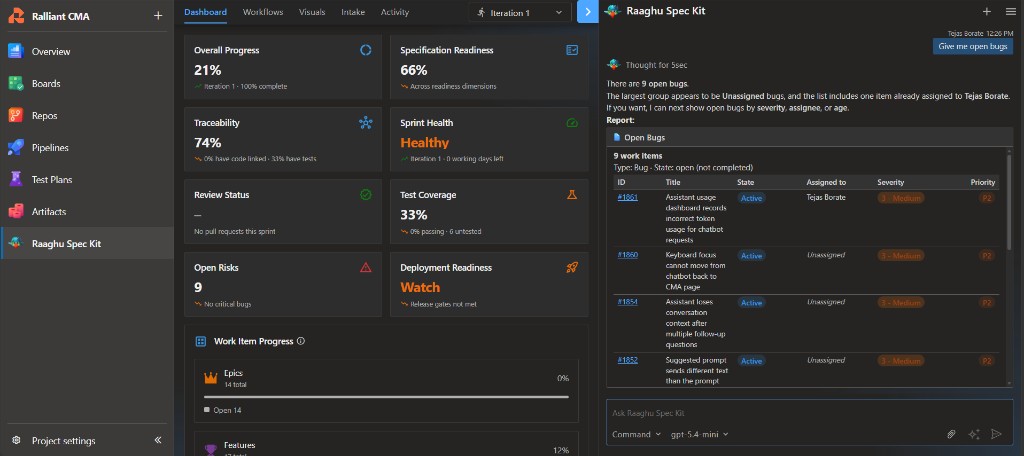Screen dimensions: 1024x456
Task: Collapse the sidebar with the double chevron
Action: [x=157, y=440]
